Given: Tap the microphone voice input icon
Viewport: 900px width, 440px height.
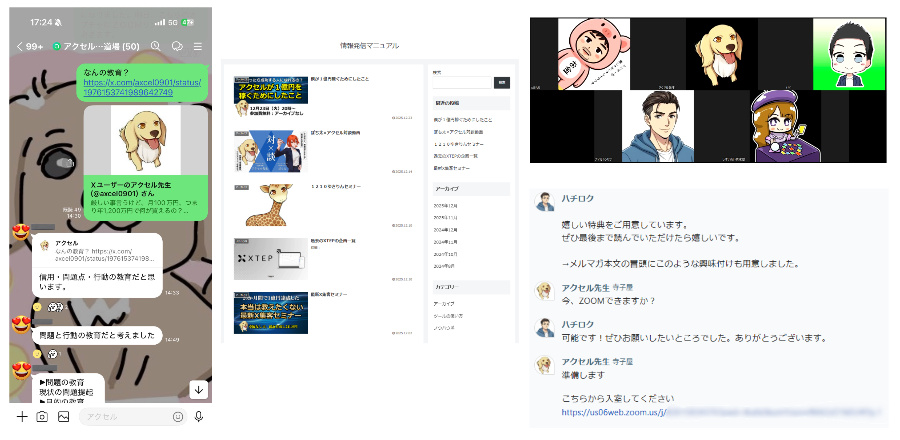Looking at the screenshot, I should [199, 416].
